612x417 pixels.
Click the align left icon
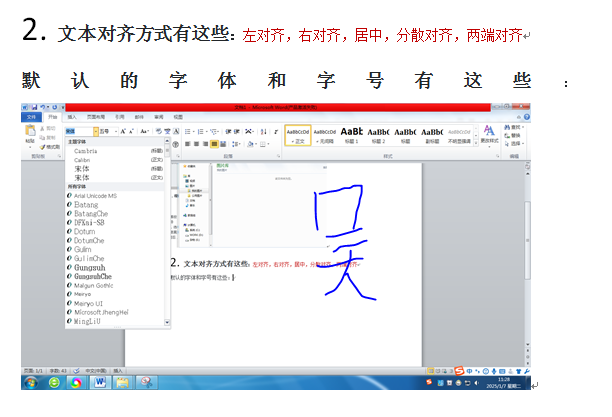(188, 144)
